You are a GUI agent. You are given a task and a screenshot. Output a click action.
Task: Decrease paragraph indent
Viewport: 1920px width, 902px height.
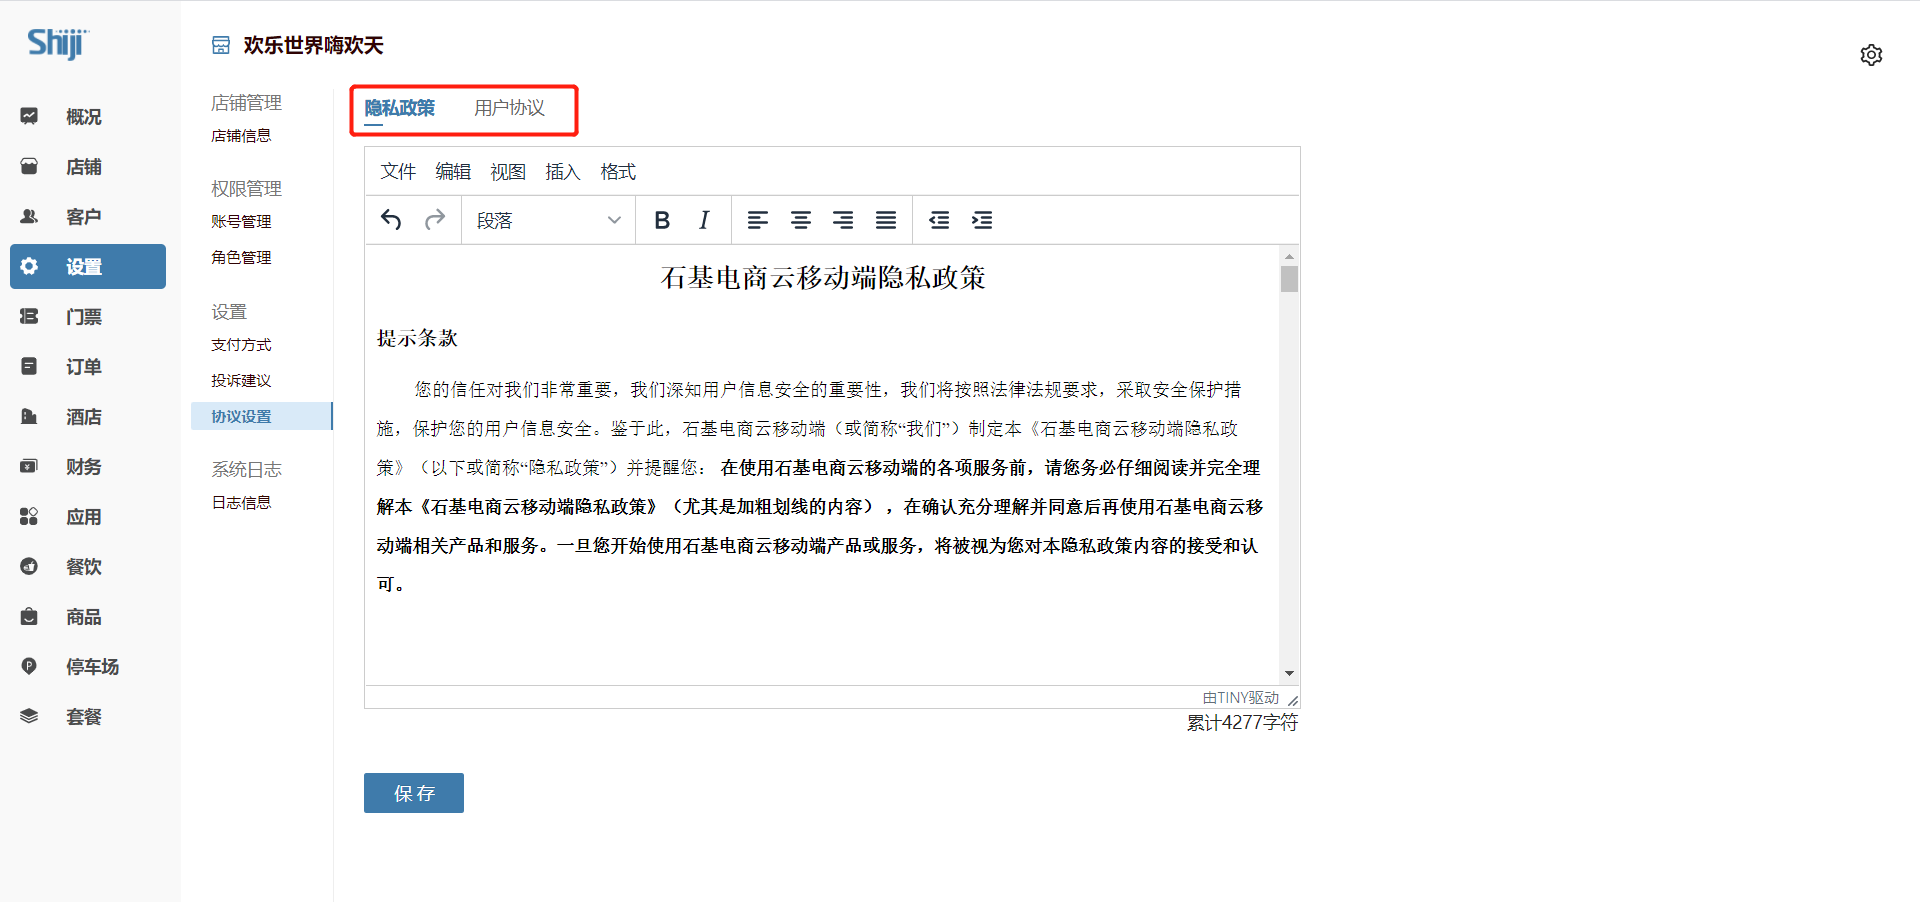pyautogui.click(x=939, y=220)
